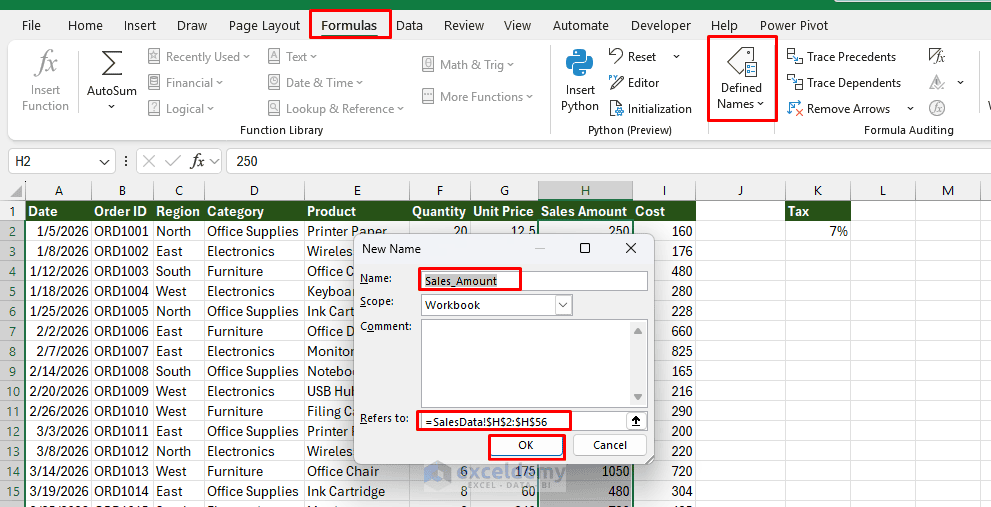
Task: Click the 7% cell
Action: (x=818, y=231)
